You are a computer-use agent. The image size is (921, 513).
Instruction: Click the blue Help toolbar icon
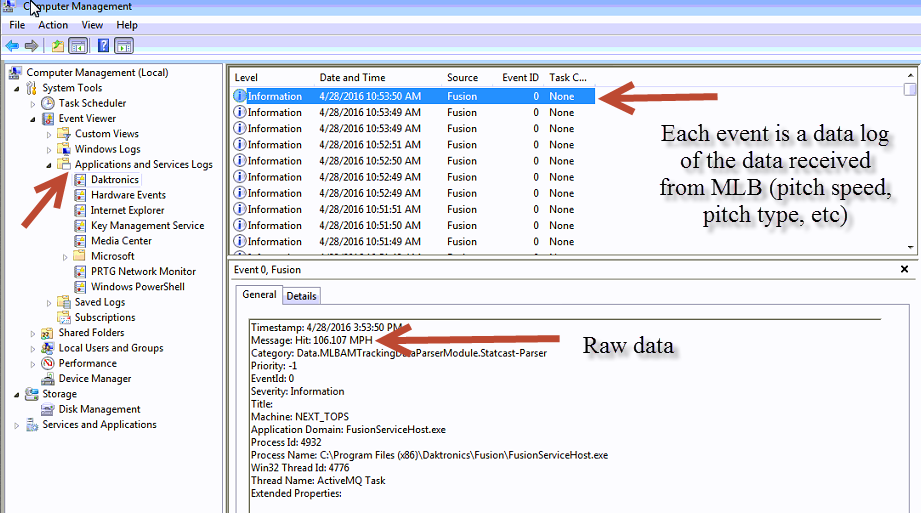(102, 45)
